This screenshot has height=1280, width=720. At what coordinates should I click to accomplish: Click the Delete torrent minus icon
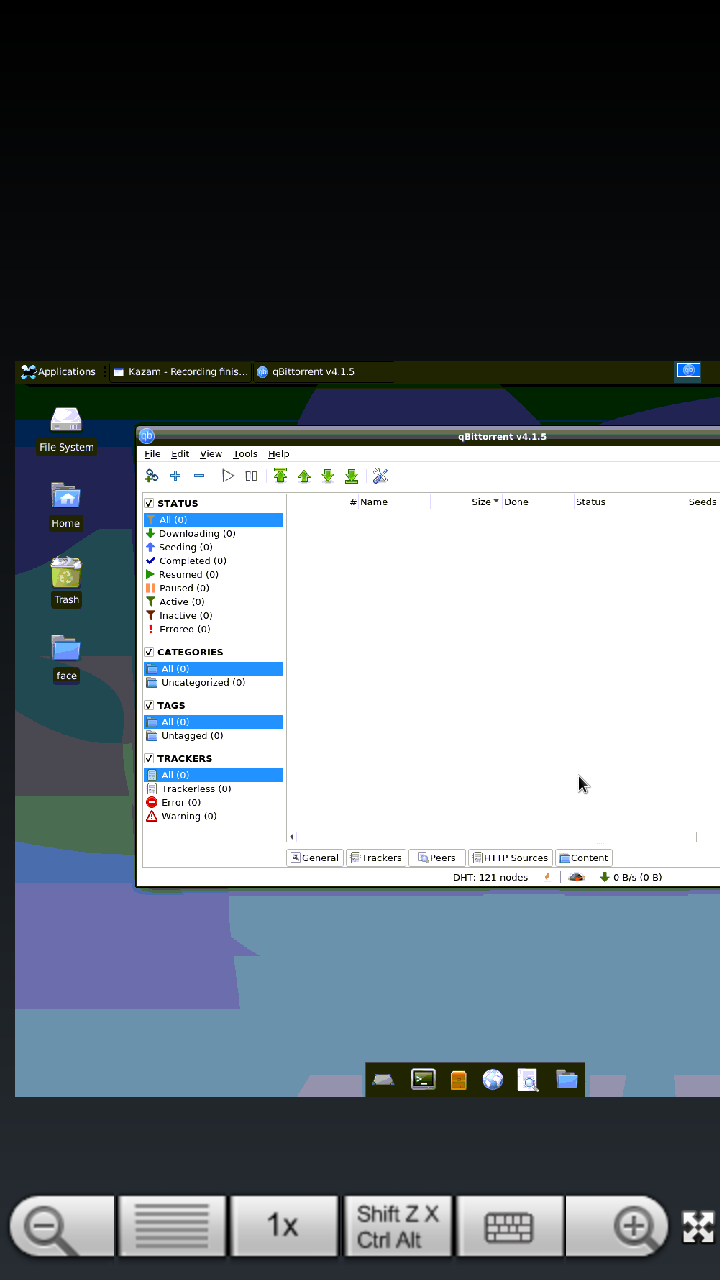tap(199, 476)
